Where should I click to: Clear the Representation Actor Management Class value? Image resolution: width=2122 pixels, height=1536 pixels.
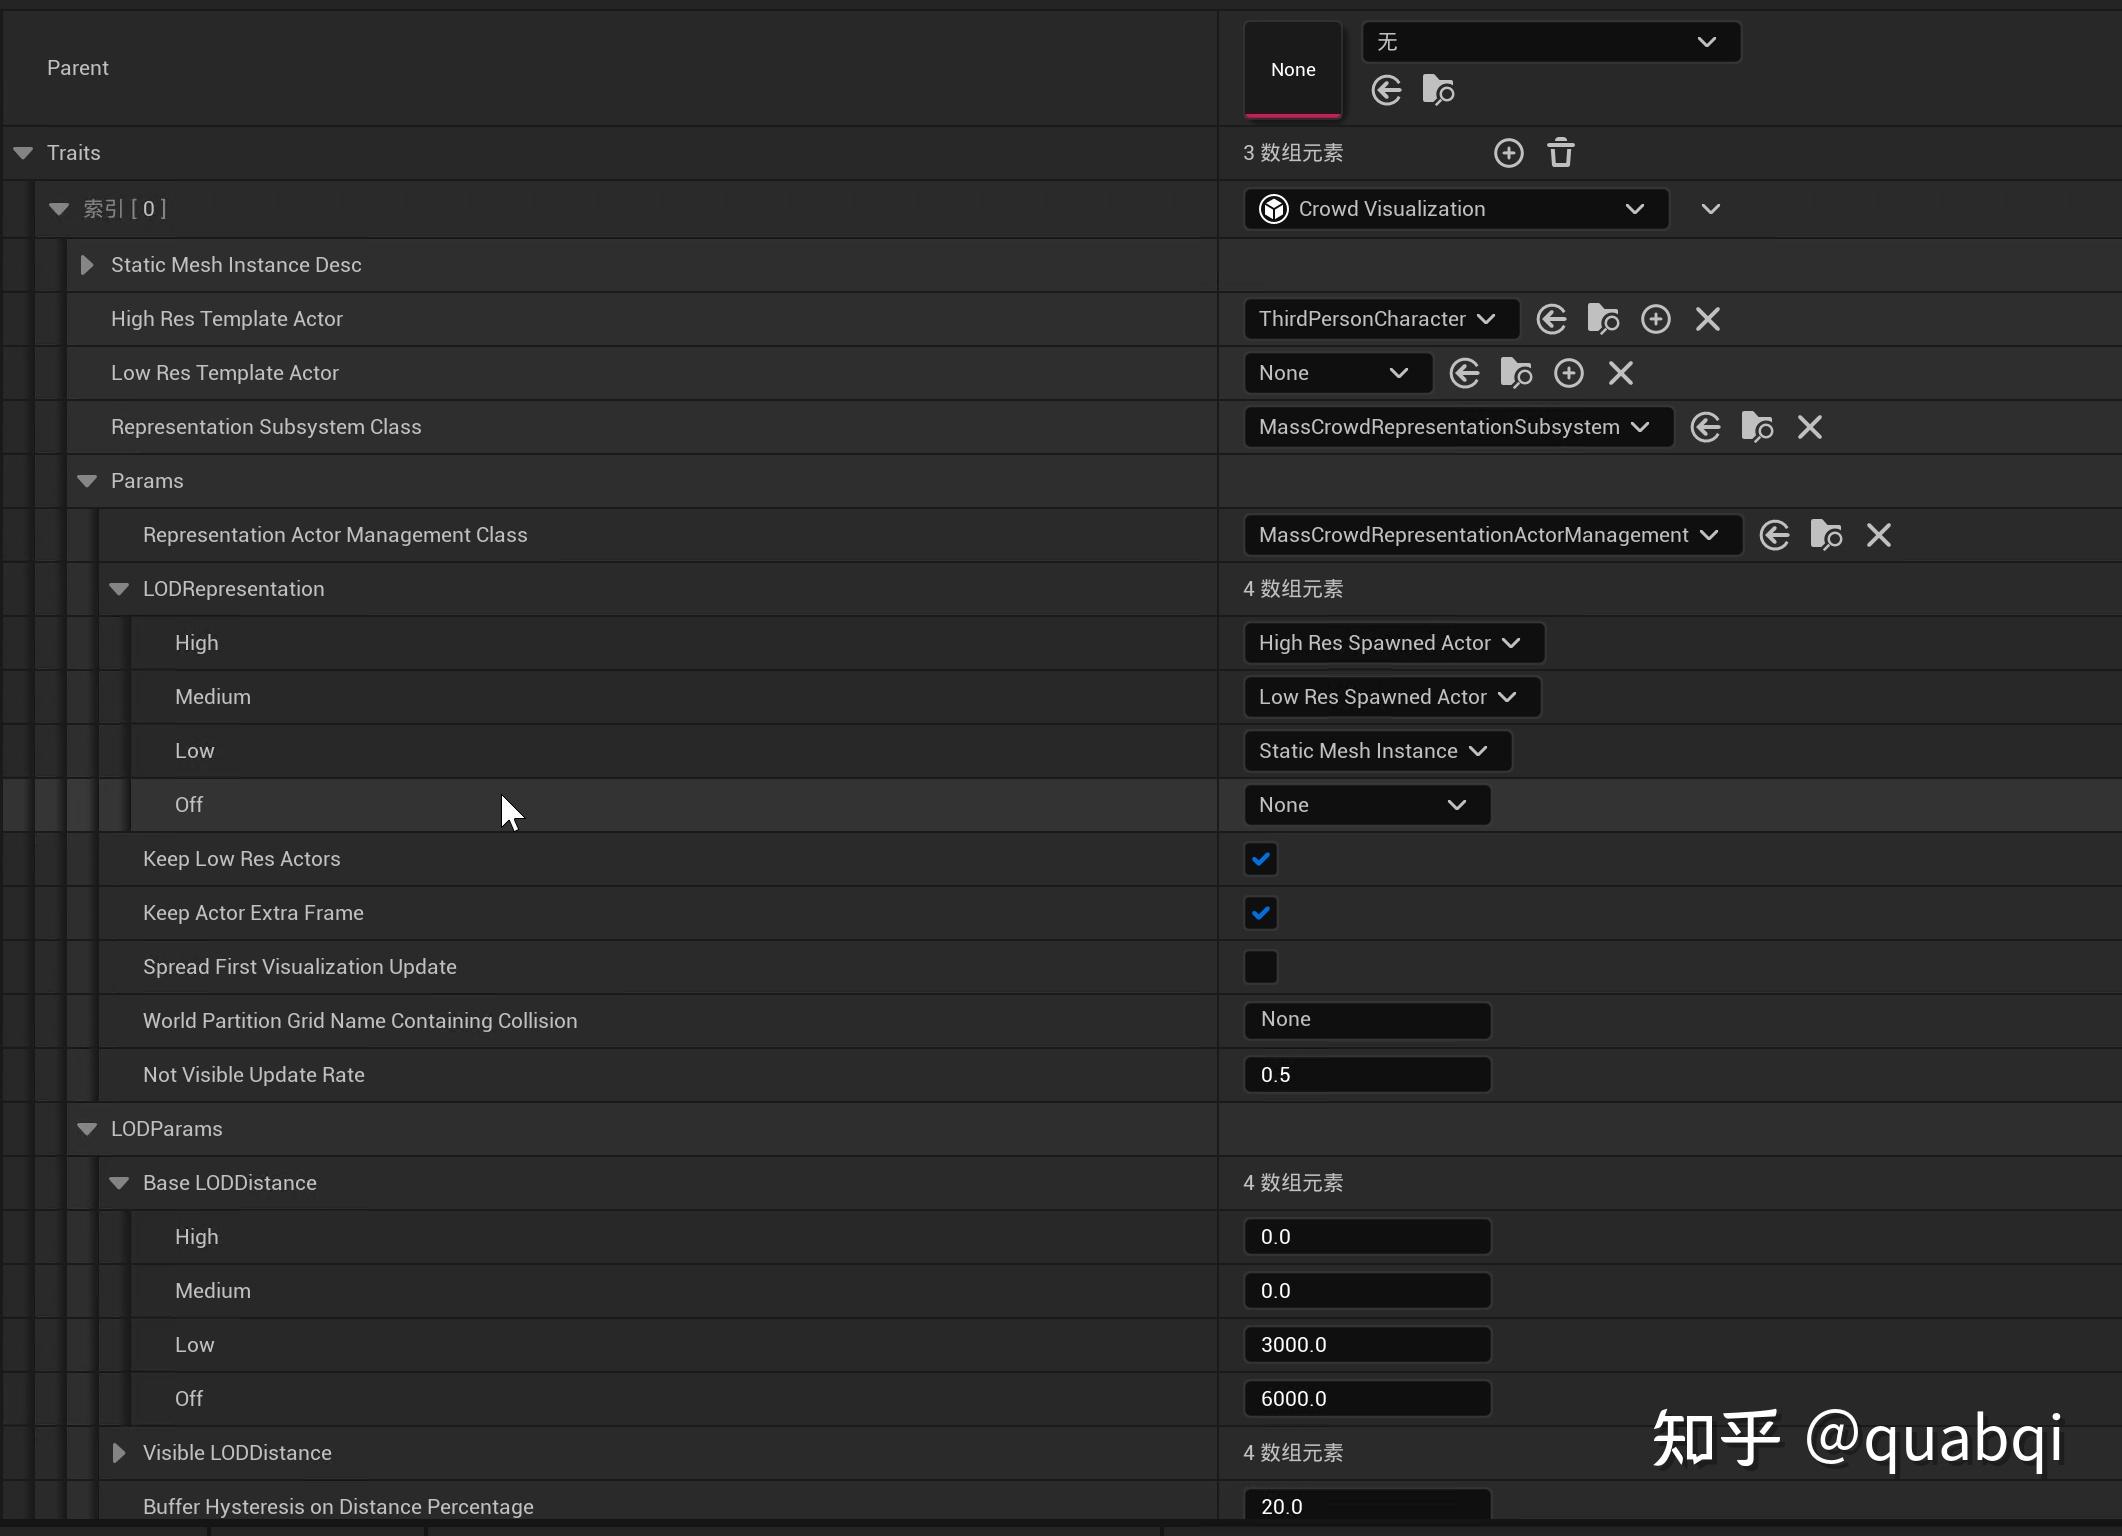click(x=1878, y=535)
